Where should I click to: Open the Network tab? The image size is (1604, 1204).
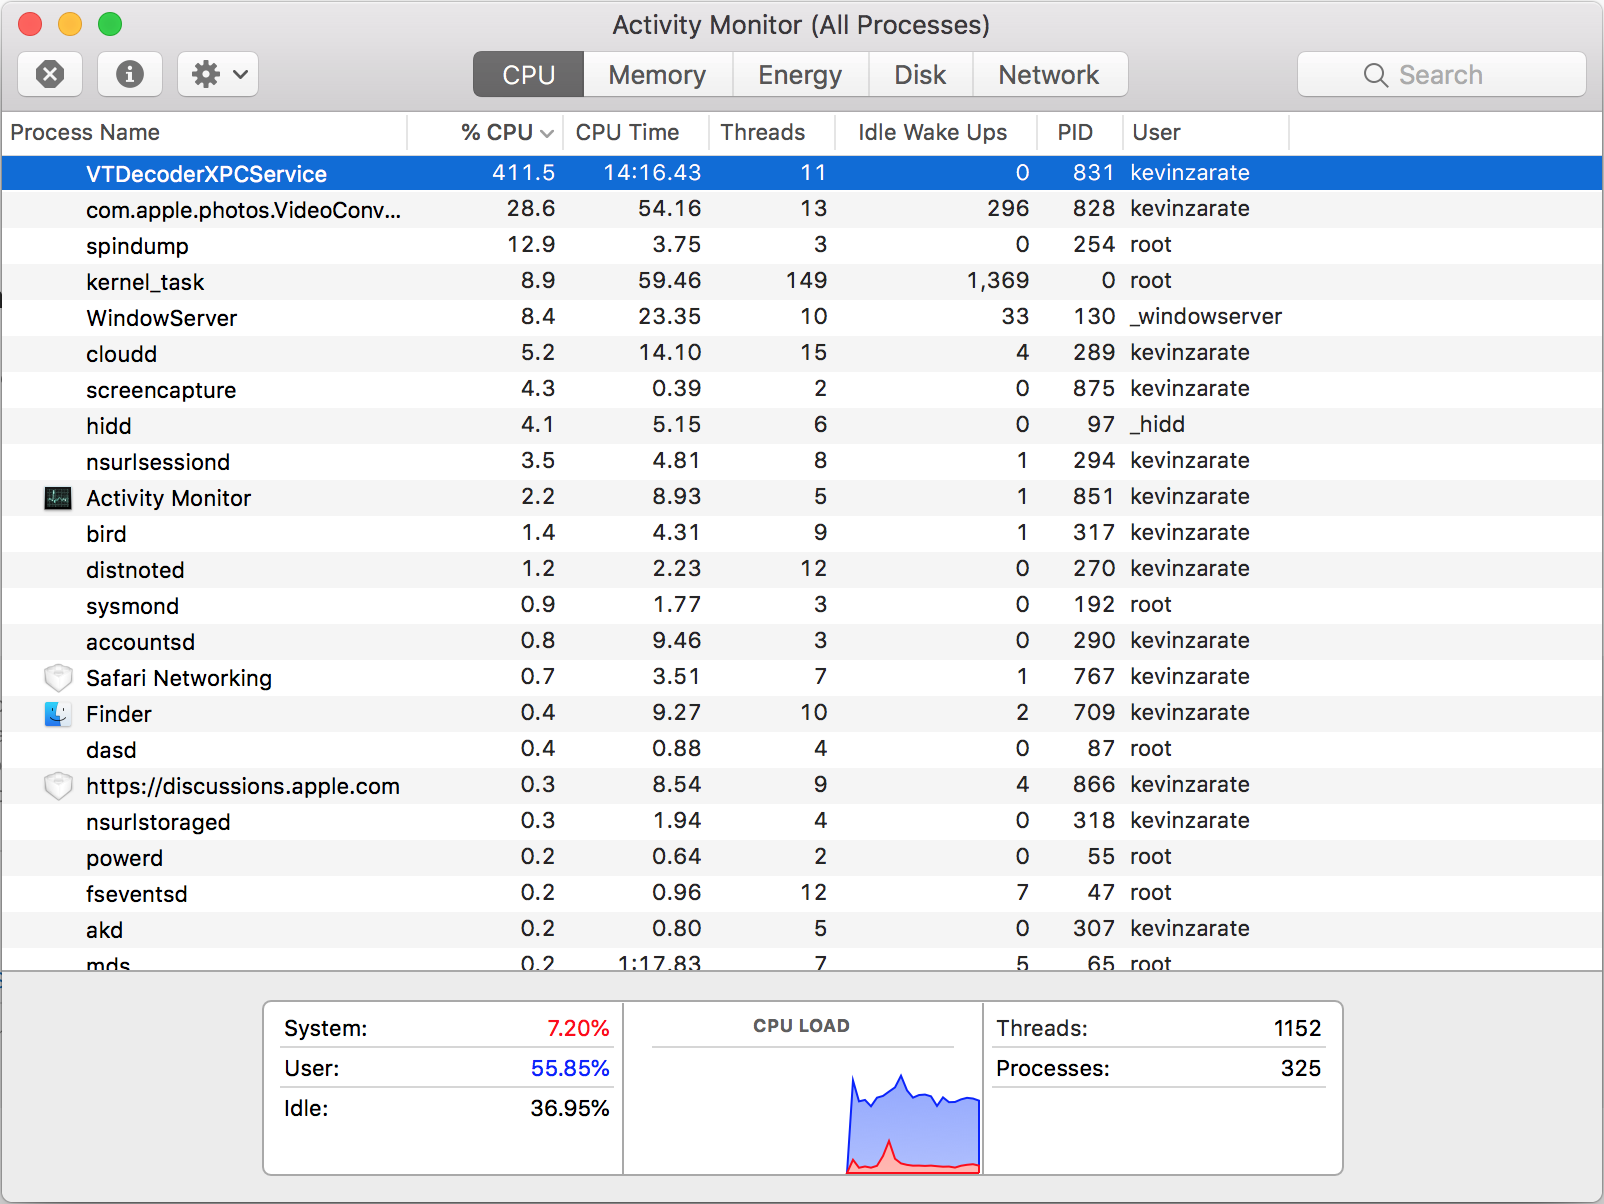[x=1048, y=73]
